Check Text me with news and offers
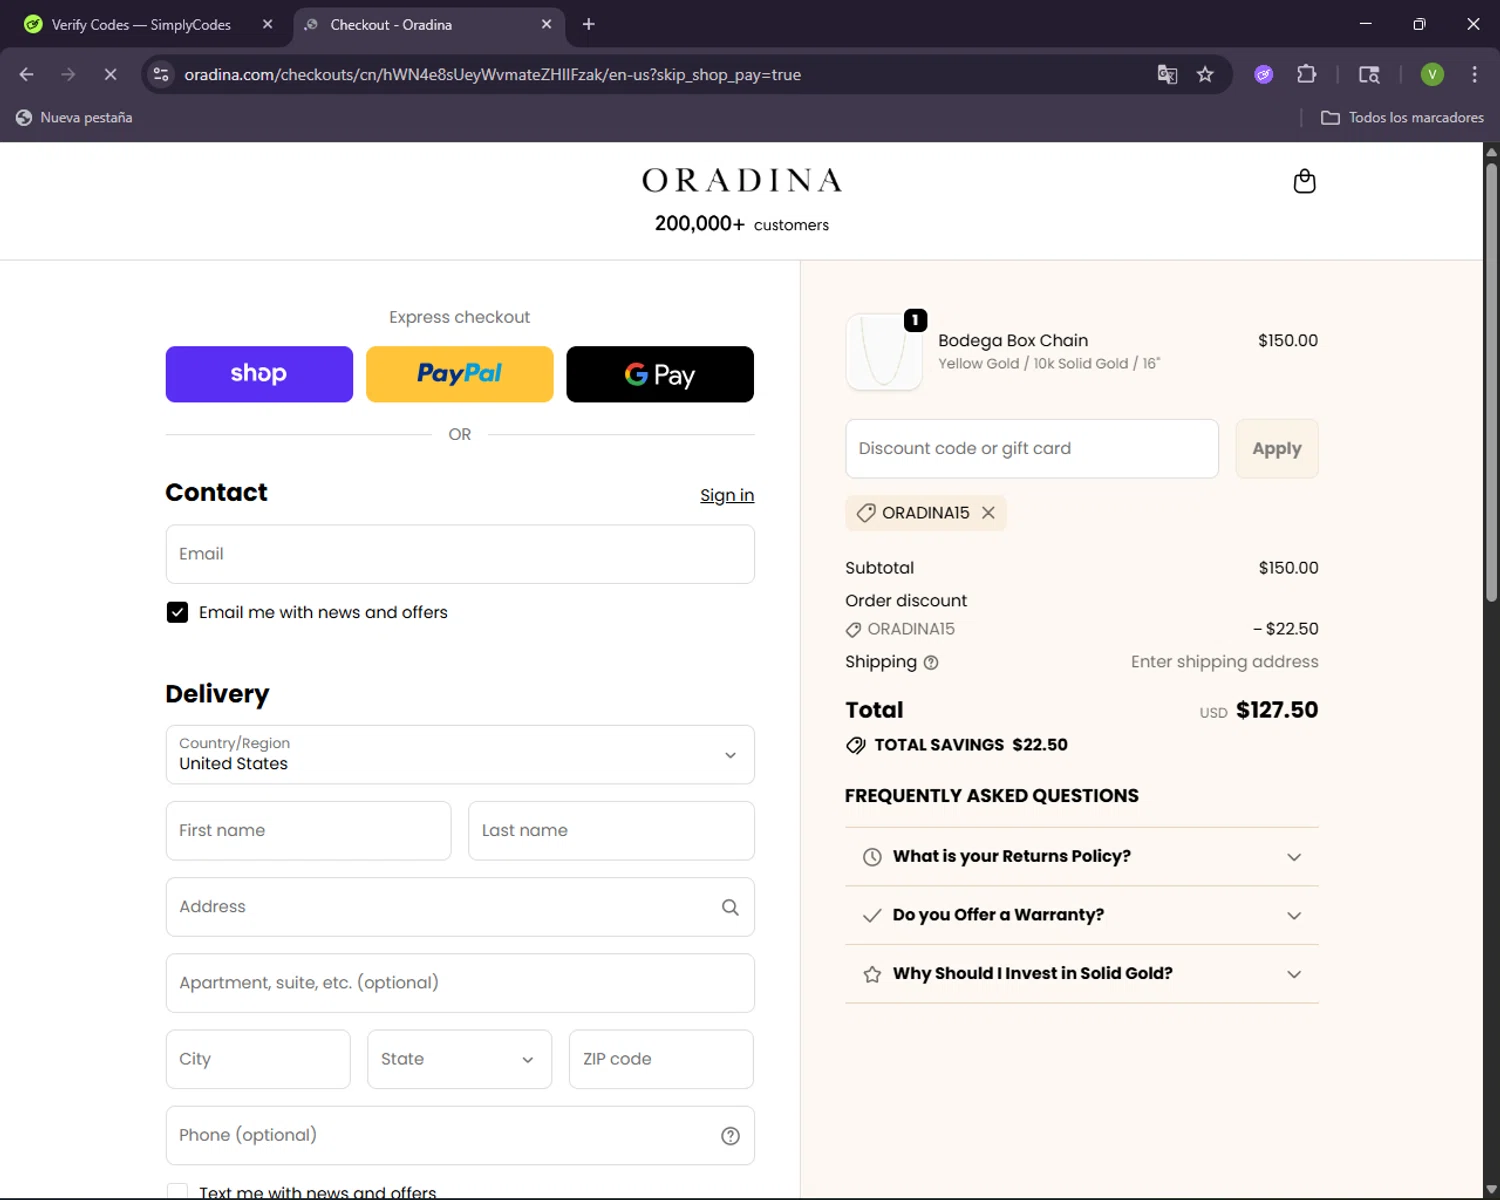 pyautogui.click(x=177, y=1192)
